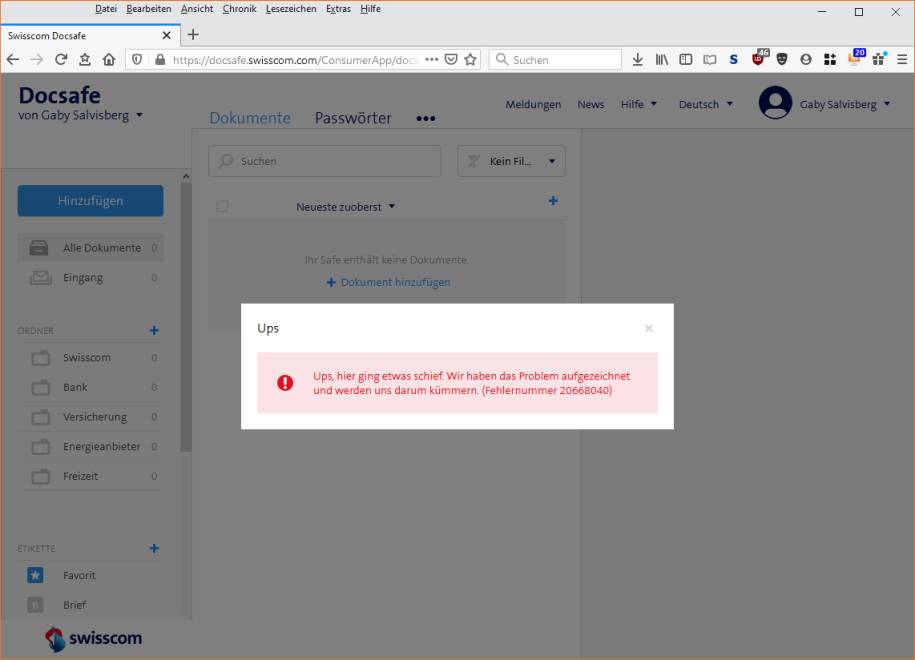Open the Extras menu

point(338,9)
